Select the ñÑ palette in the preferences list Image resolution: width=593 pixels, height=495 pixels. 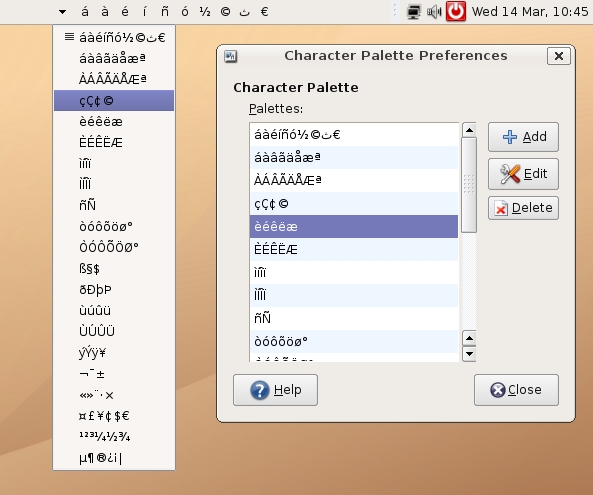click(x=354, y=318)
